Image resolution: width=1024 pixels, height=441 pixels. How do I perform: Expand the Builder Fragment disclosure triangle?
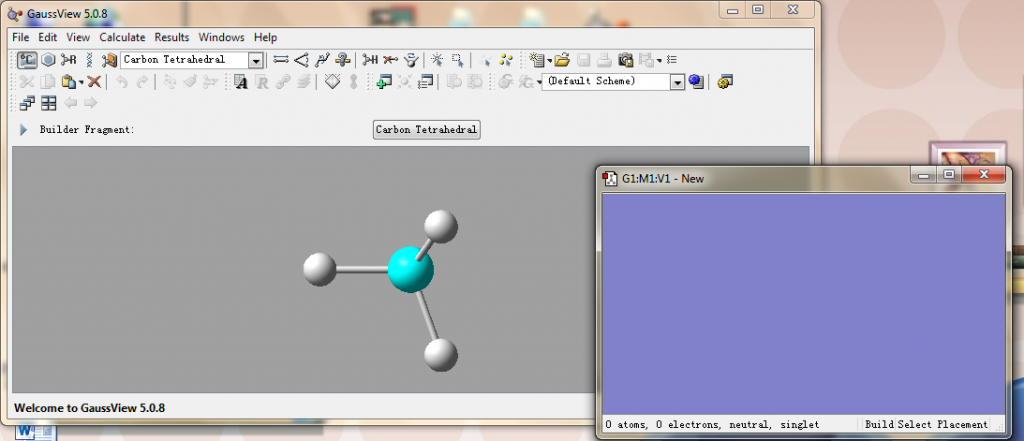coord(24,129)
